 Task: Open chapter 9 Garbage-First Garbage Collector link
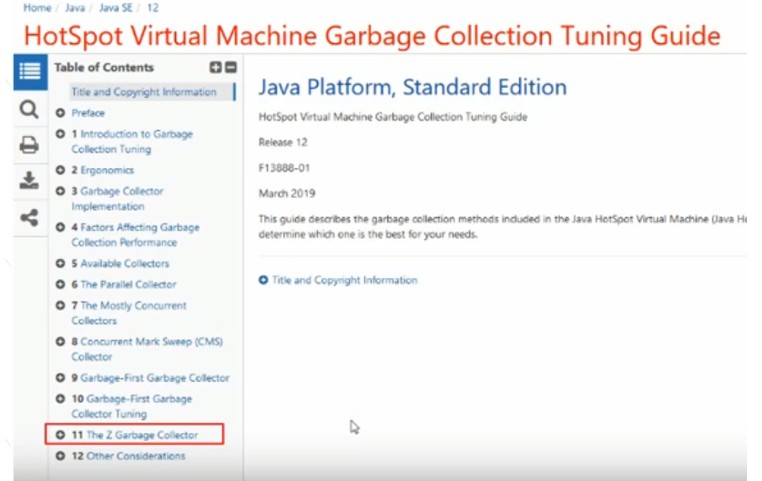(155, 378)
